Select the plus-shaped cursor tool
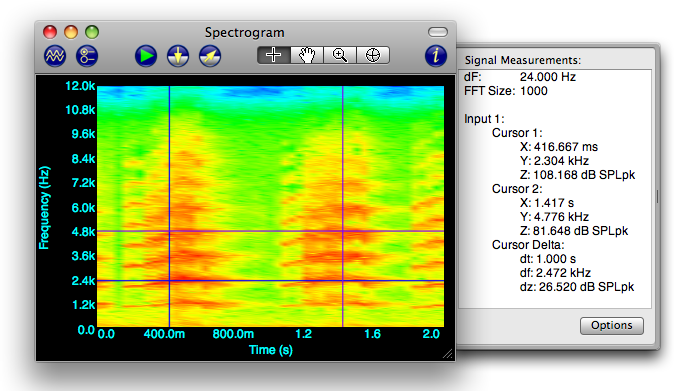 click(274, 55)
